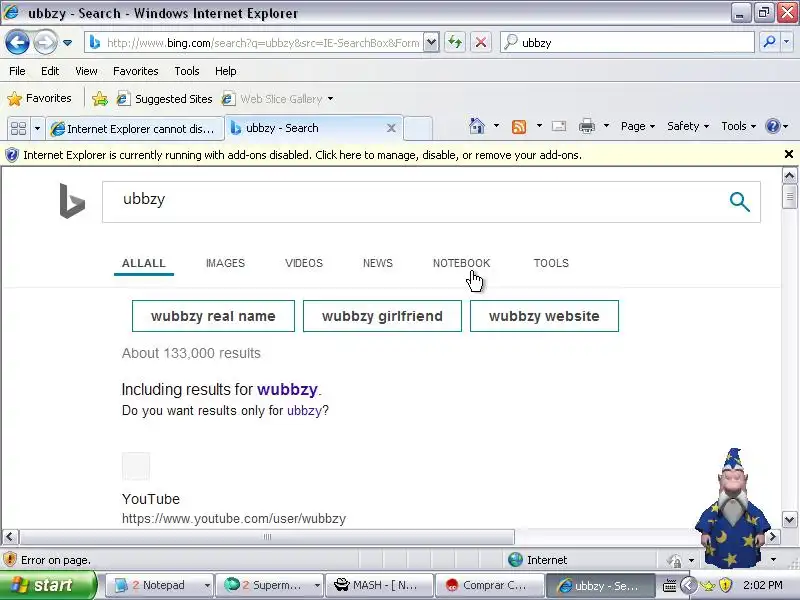
Task: Click the Read Mail envelope icon
Action: [x=559, y=126]
